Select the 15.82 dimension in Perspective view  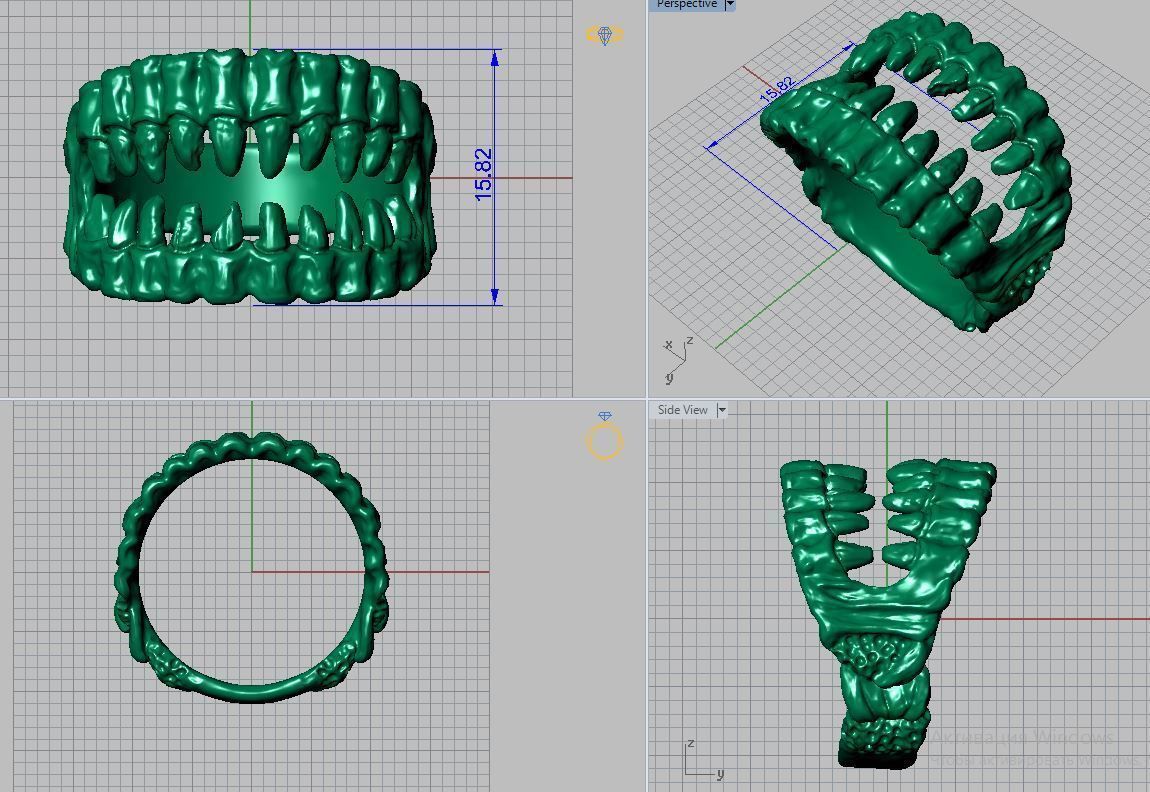777,90
